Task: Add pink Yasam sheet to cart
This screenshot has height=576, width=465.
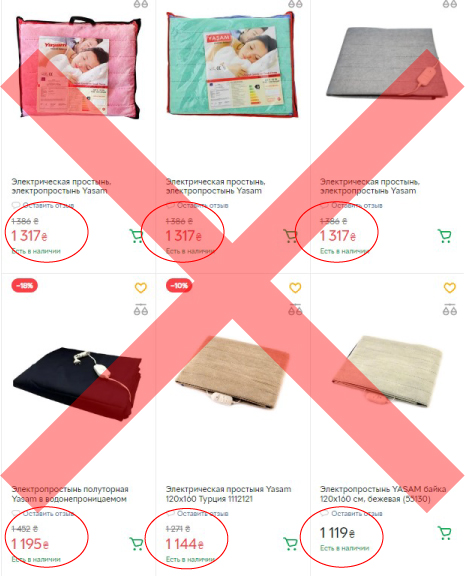Action: (136, 236)
